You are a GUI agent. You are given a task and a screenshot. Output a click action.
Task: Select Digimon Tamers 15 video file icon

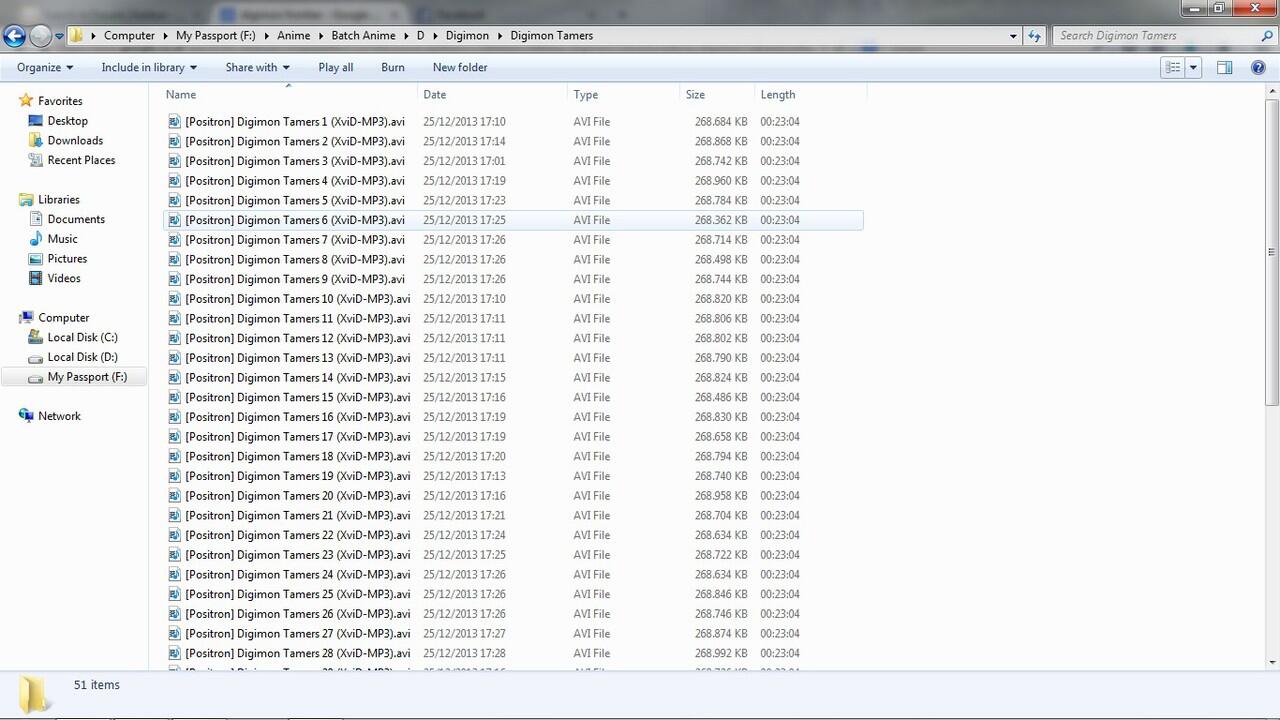174,397
